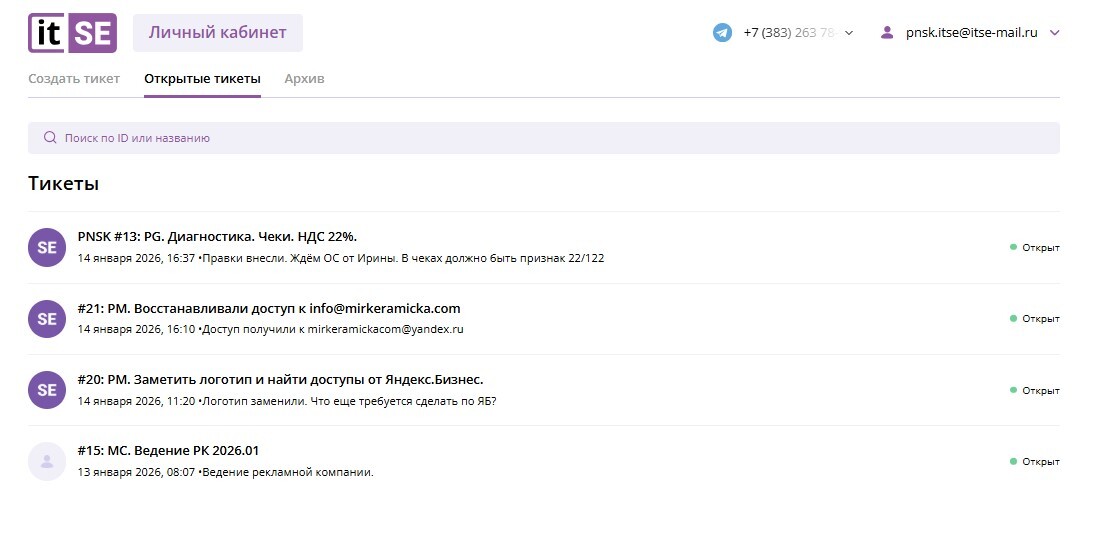1108x543 pixels.
Task: Click the Личный кабинет button
Action: tap(217, 33)
